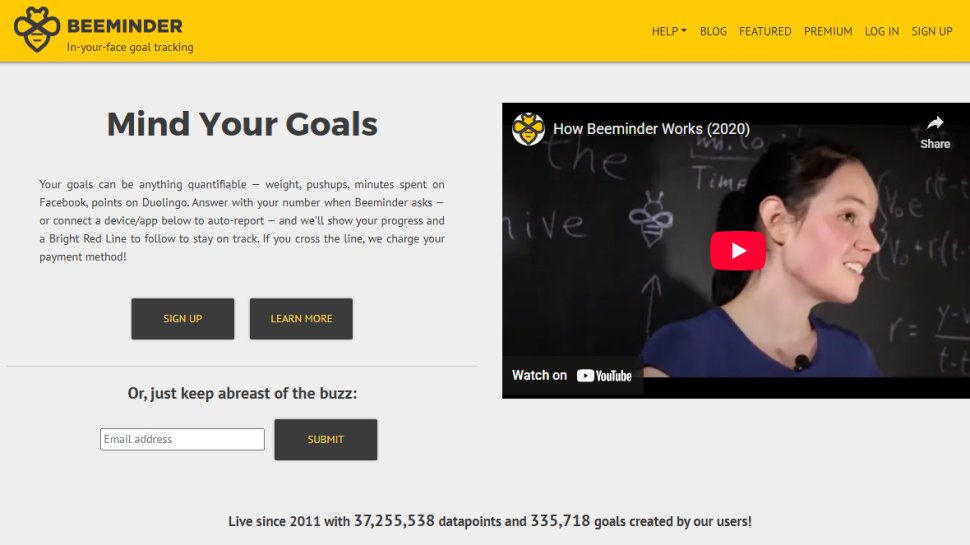Open the BLOG page
Viewport: 970px width, 545px height.
(713, 31)
